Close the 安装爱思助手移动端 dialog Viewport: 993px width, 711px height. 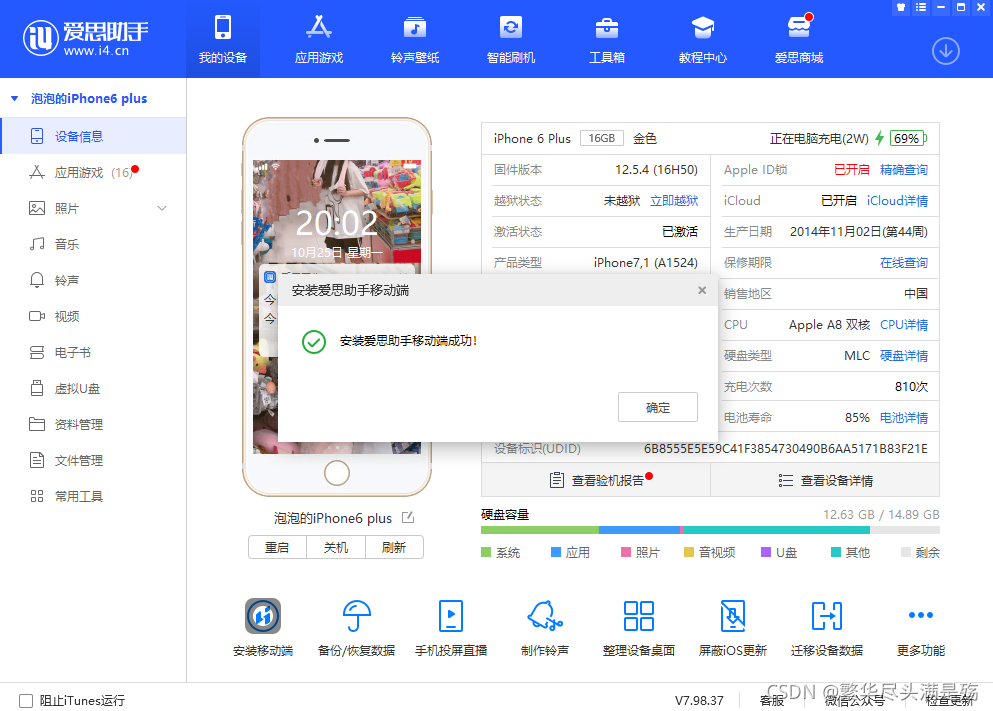[x=702, y=290]
